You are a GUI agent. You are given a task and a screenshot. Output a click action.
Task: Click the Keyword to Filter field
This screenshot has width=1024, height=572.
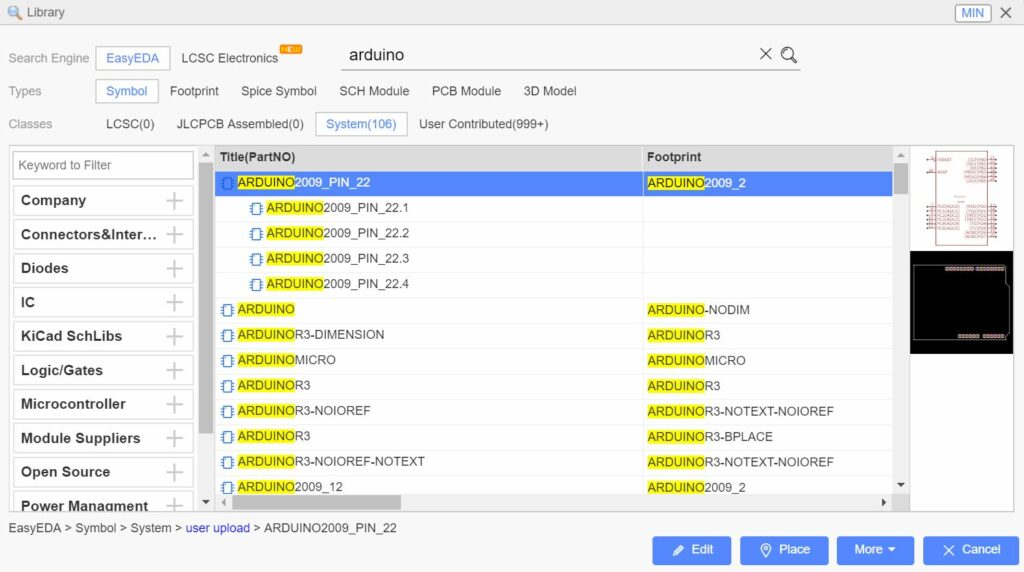click(102, 165)
